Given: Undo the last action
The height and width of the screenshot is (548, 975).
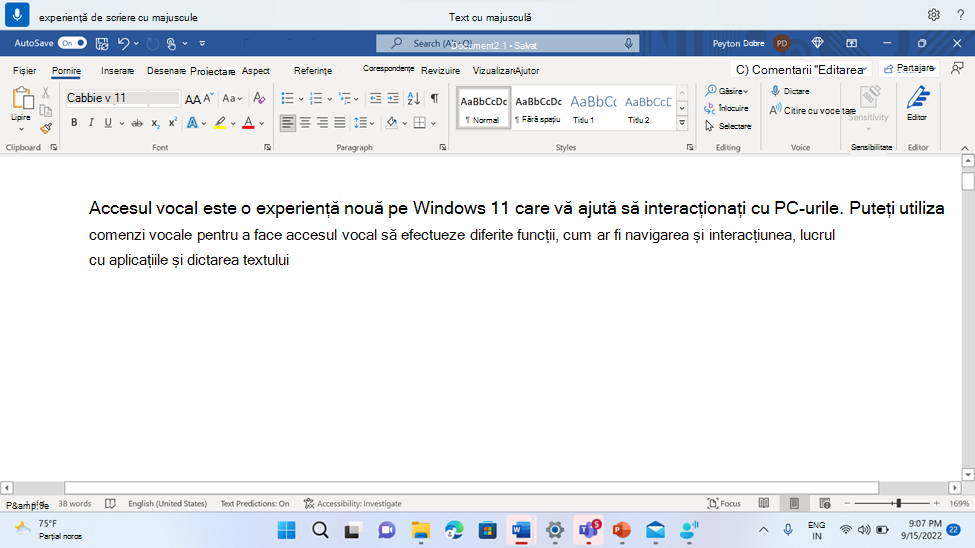Looking at the screenshot, I should [x=123, y=44].
